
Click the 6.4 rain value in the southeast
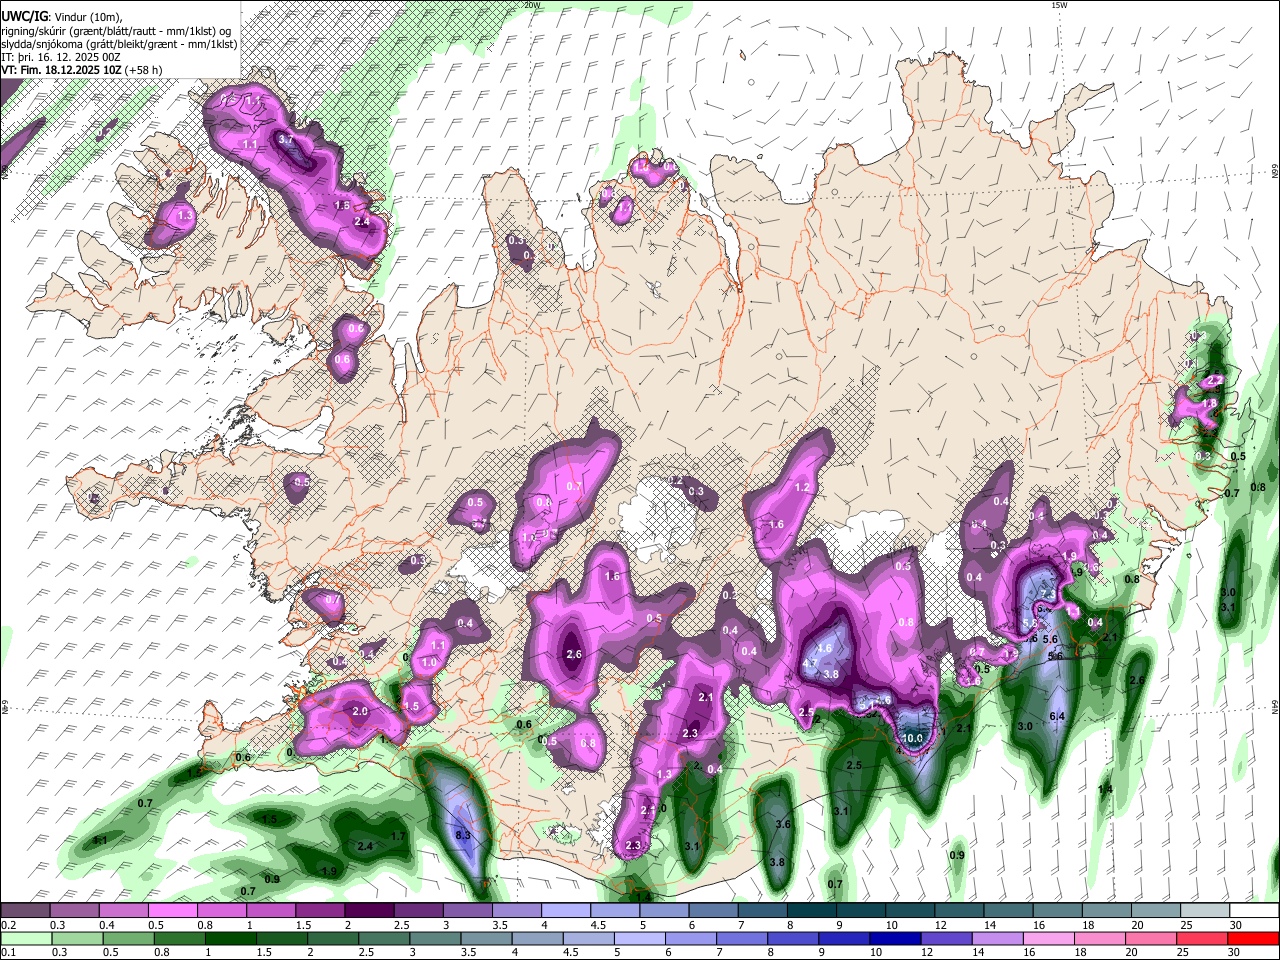click(x=1057, y=716)
